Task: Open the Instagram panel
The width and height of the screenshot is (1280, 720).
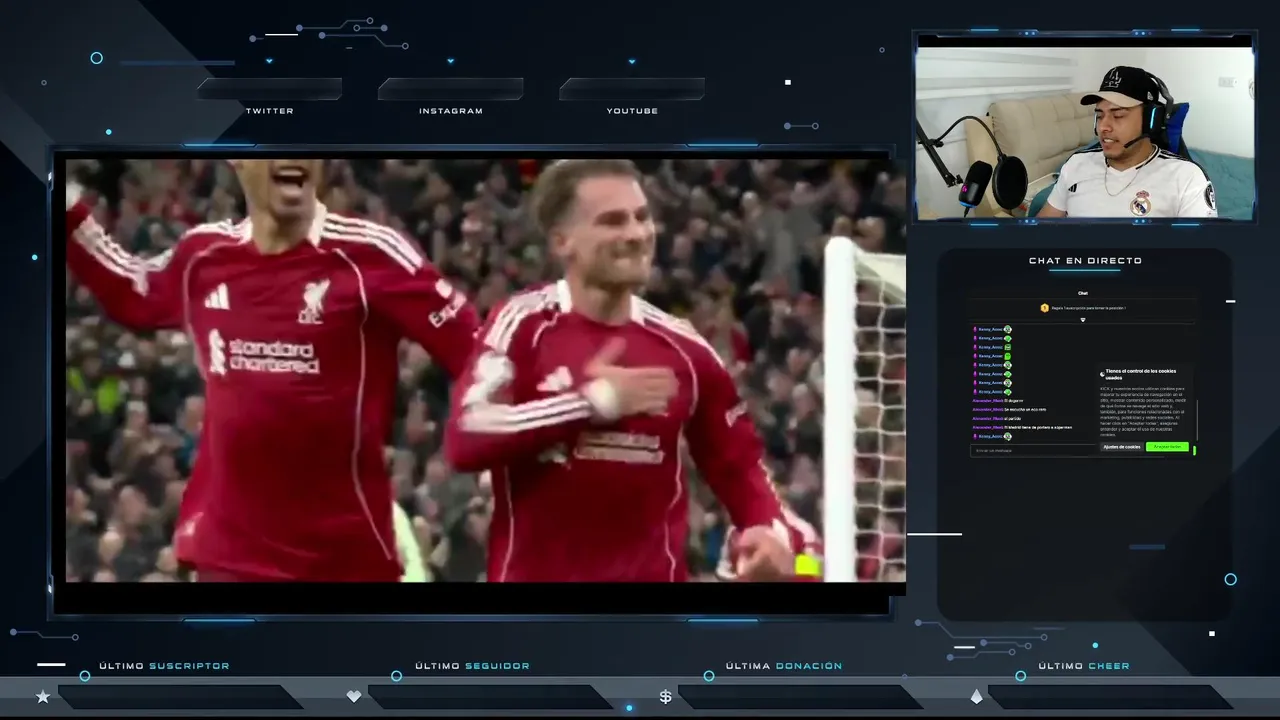Action: pos(451,90)
